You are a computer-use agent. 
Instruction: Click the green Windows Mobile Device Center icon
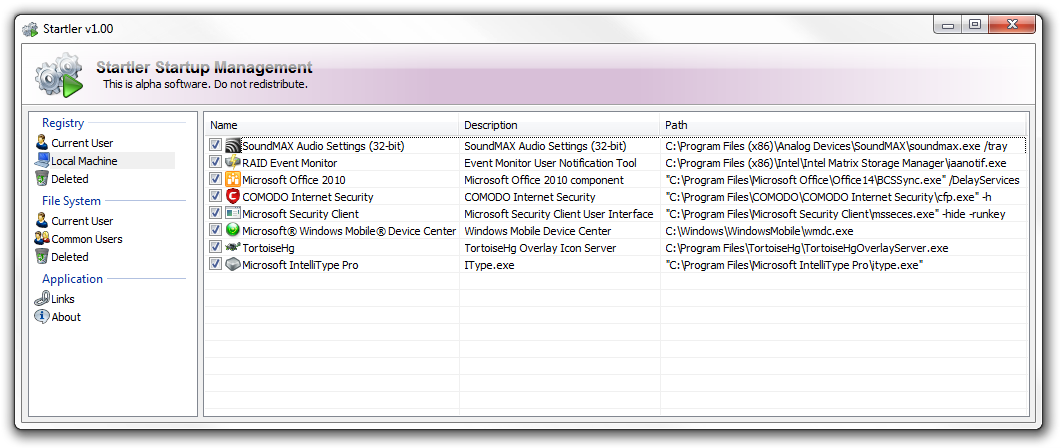pos(233,231)
